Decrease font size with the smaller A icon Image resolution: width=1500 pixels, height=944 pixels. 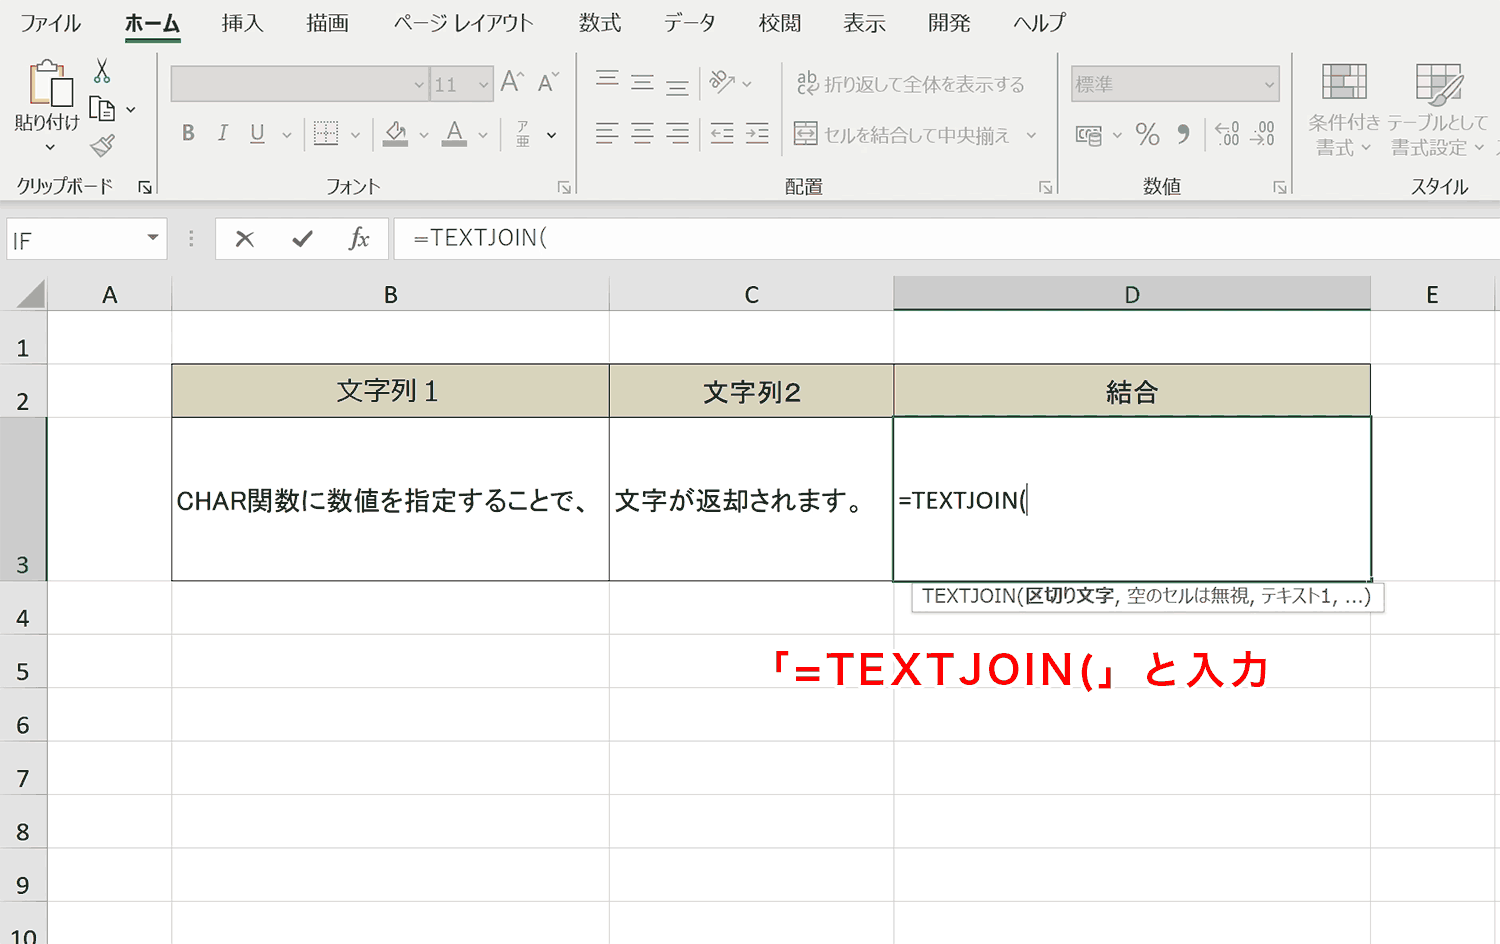coord(548,82)
